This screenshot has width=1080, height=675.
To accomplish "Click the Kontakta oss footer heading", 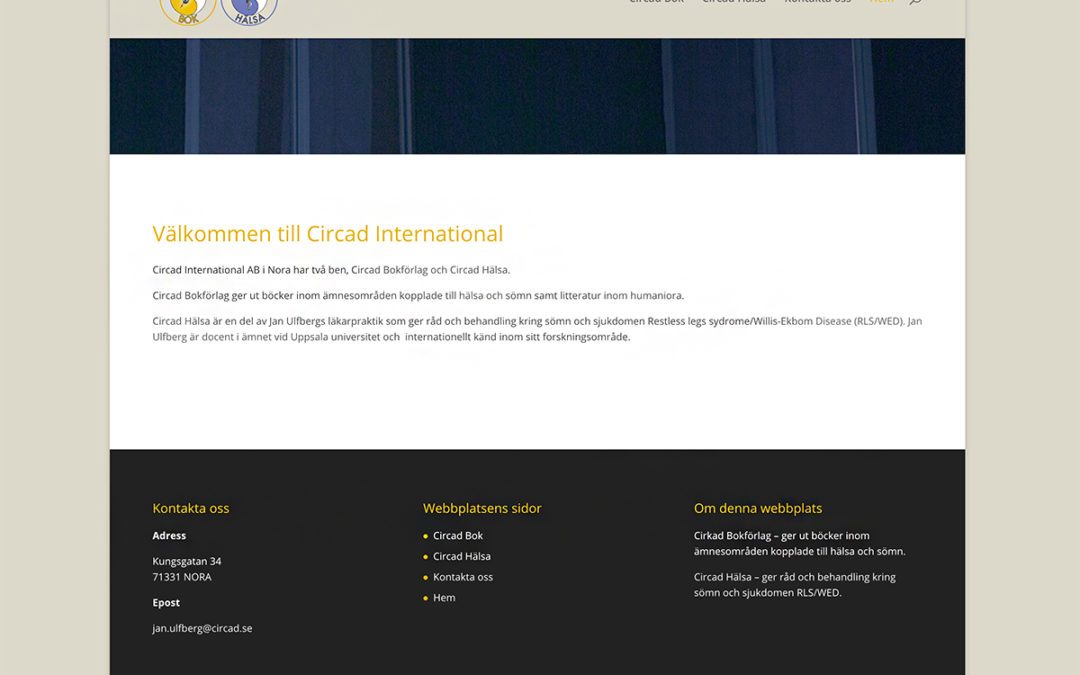I will click(191, 508).
